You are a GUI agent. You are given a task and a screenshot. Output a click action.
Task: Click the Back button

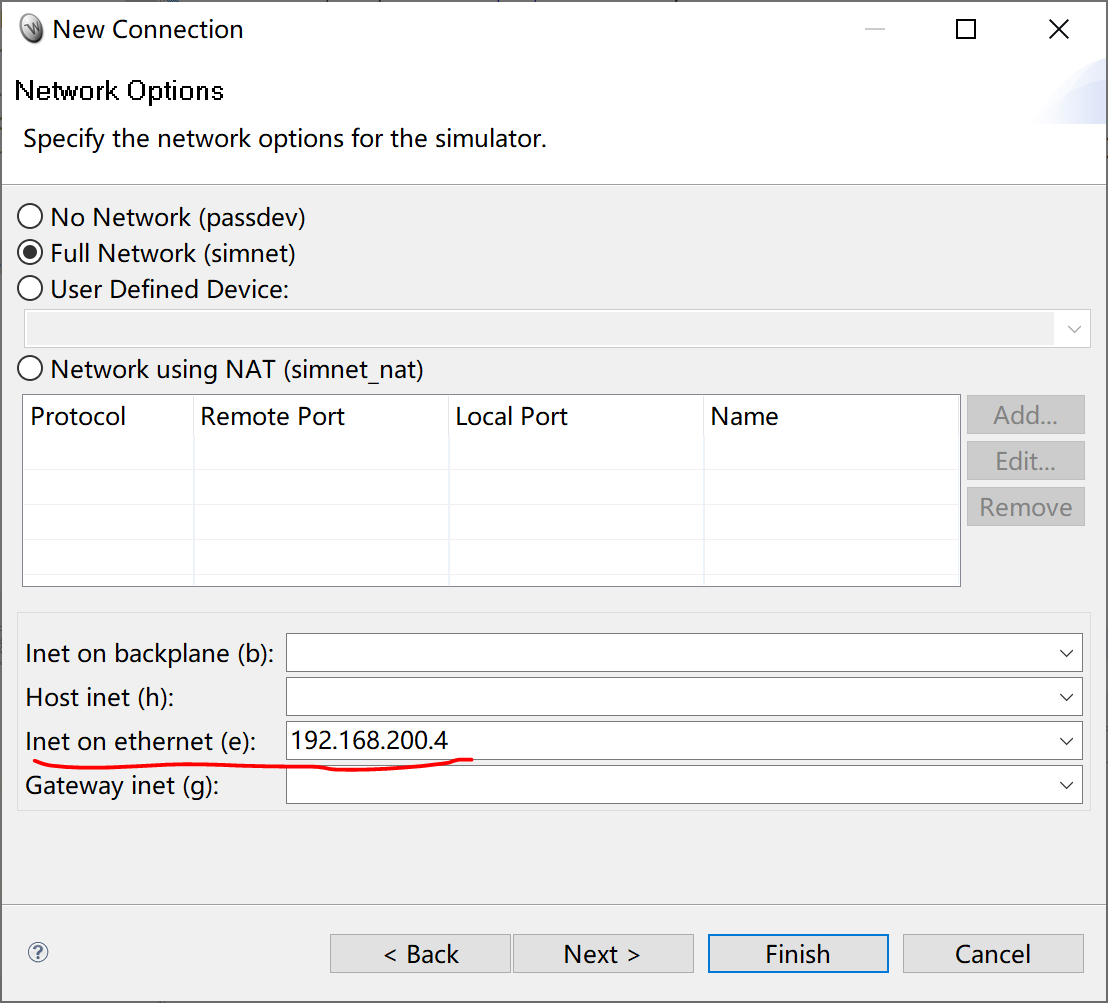coord(419,953)
